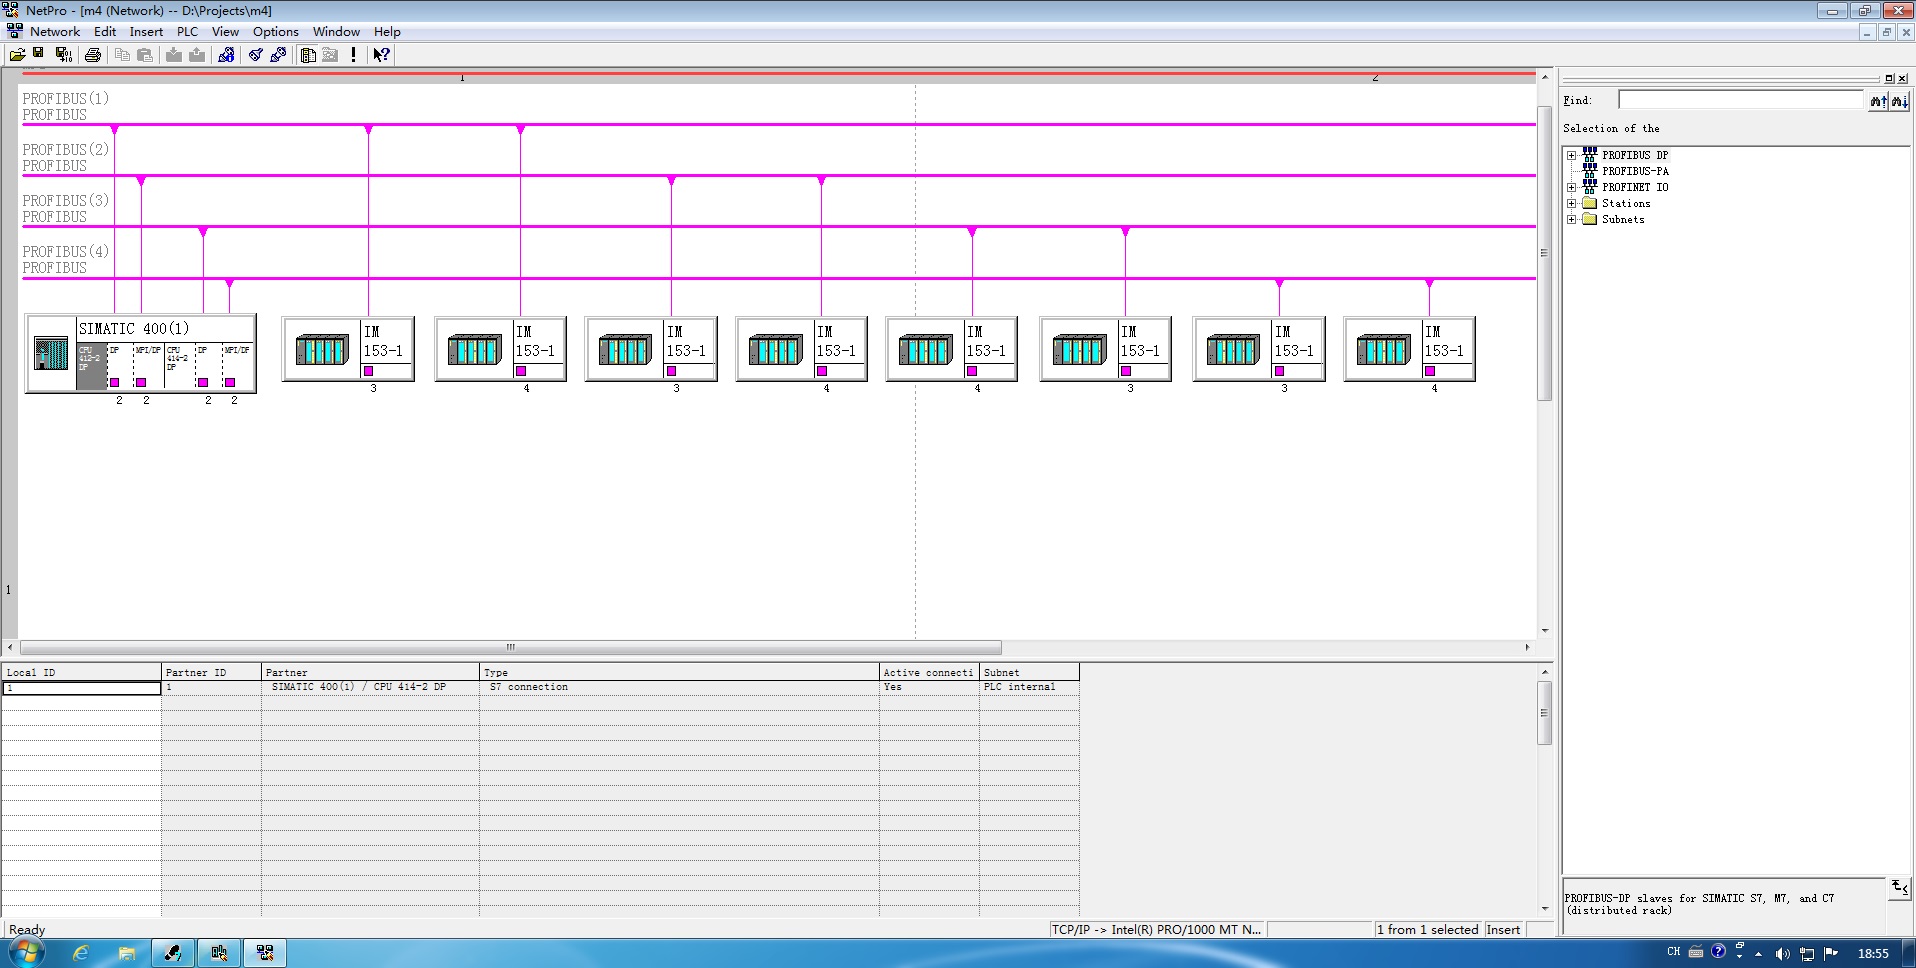Viewport: 1916px width, 968px height.
Task: Open the Options menu
Action: coord(275,32)
